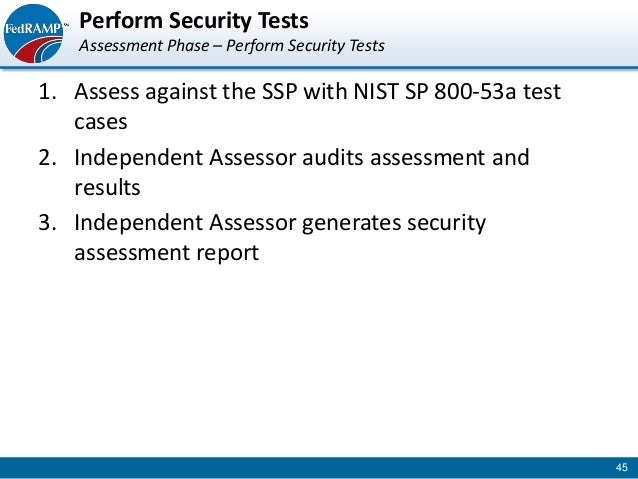The width and height of the screenshot is (638, 479).
Task: Click the word 'SSP' in item one
Action: (x=280, y=92)
